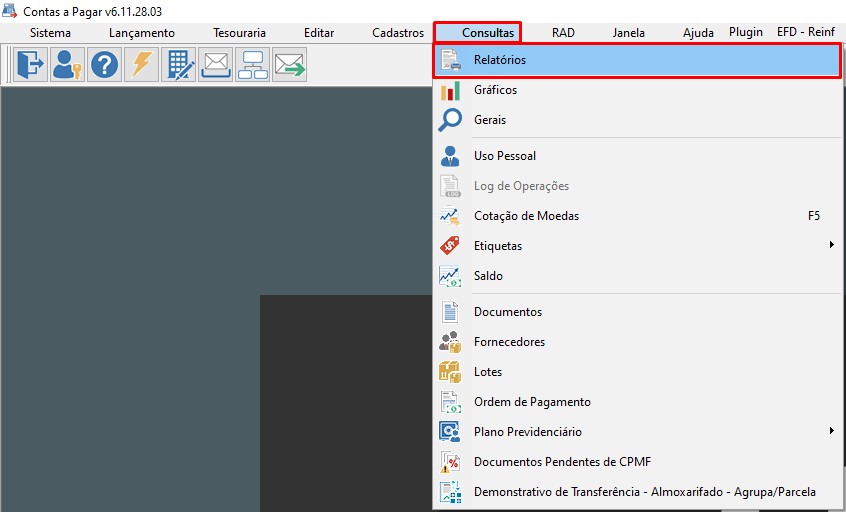846x512 pixels.
Task: Open the Editar menu
Action: 319,33
